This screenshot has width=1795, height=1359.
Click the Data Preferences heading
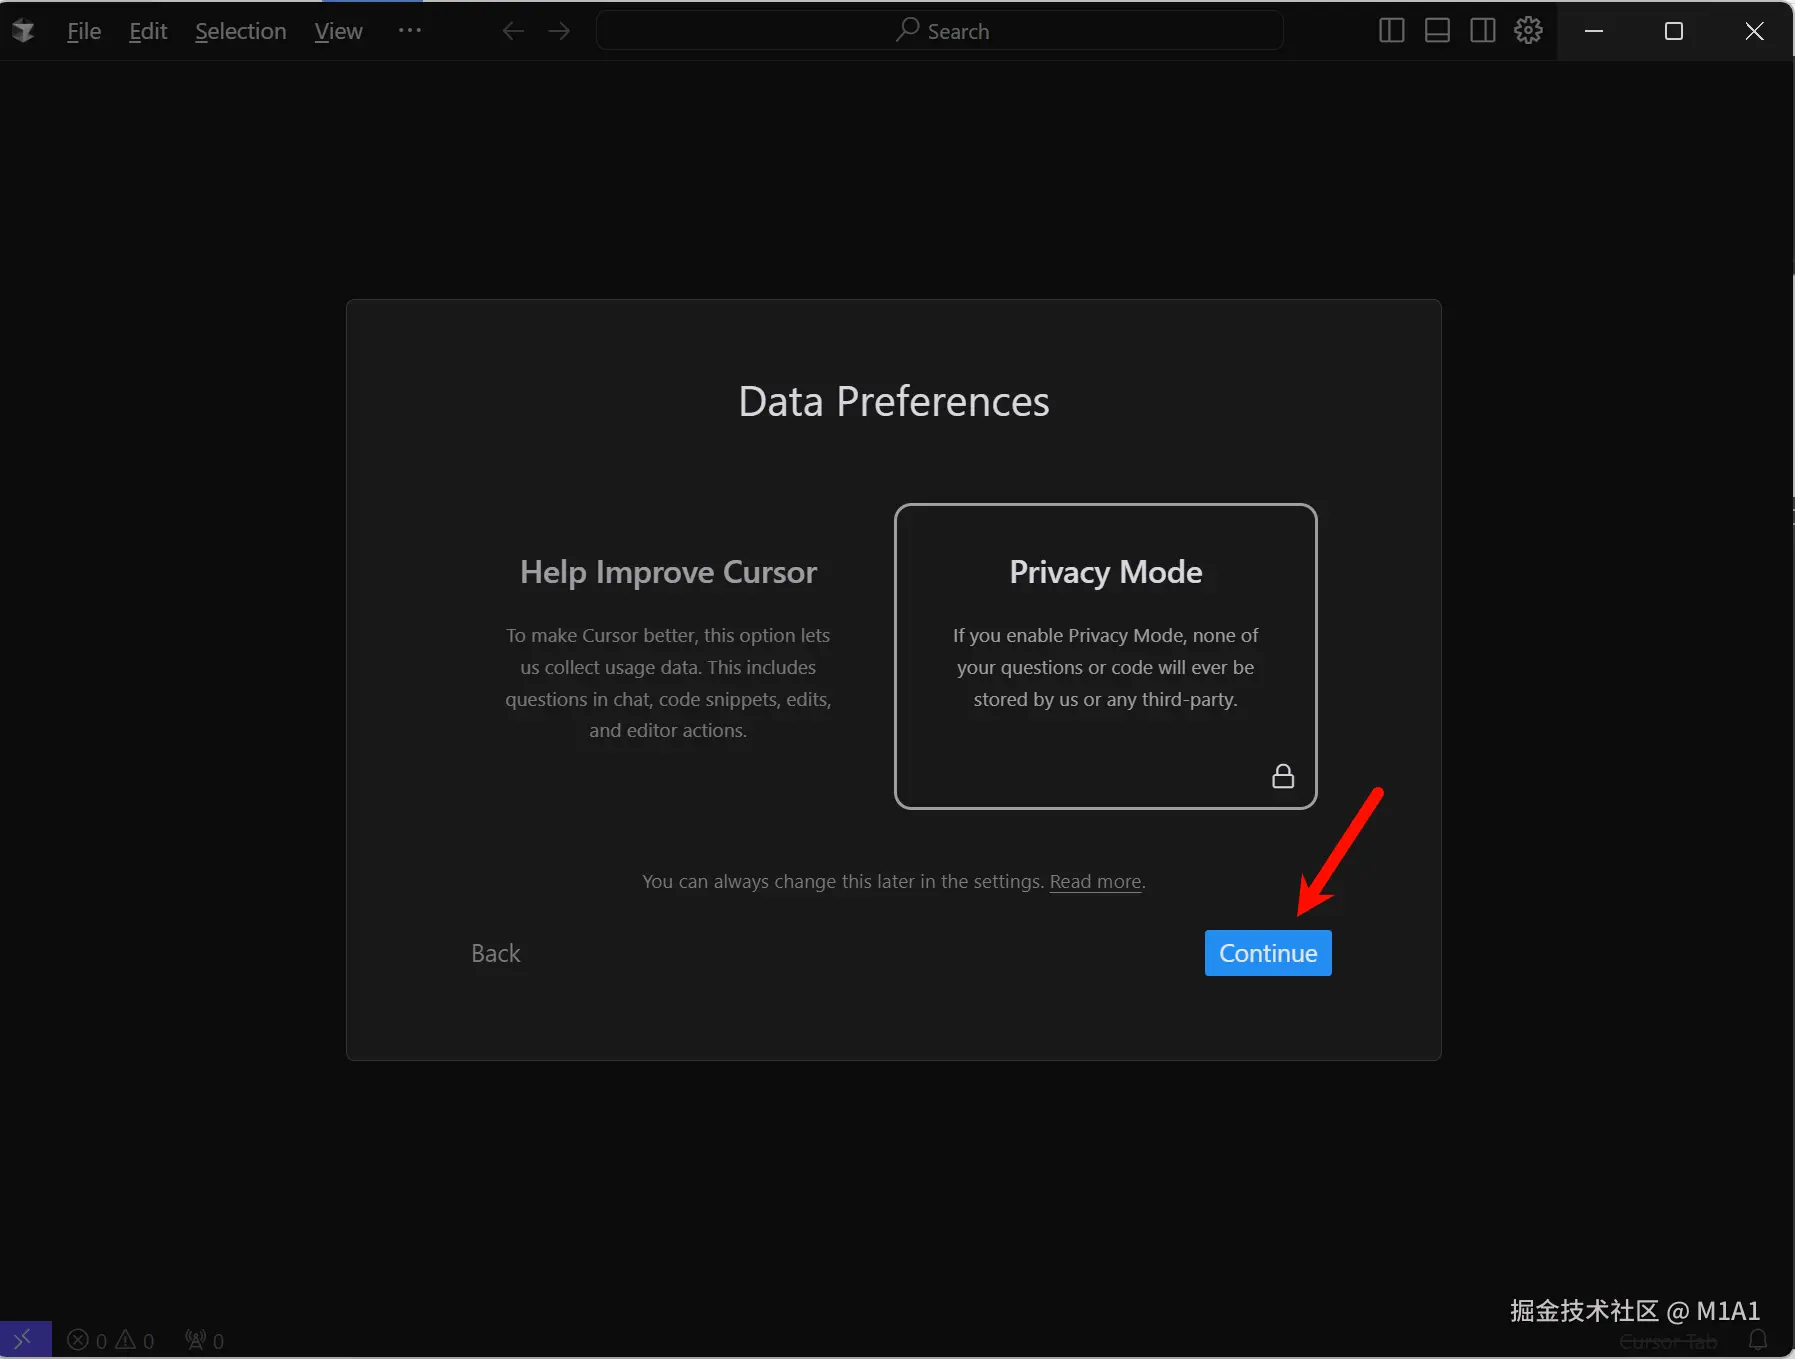pos(894,402)
